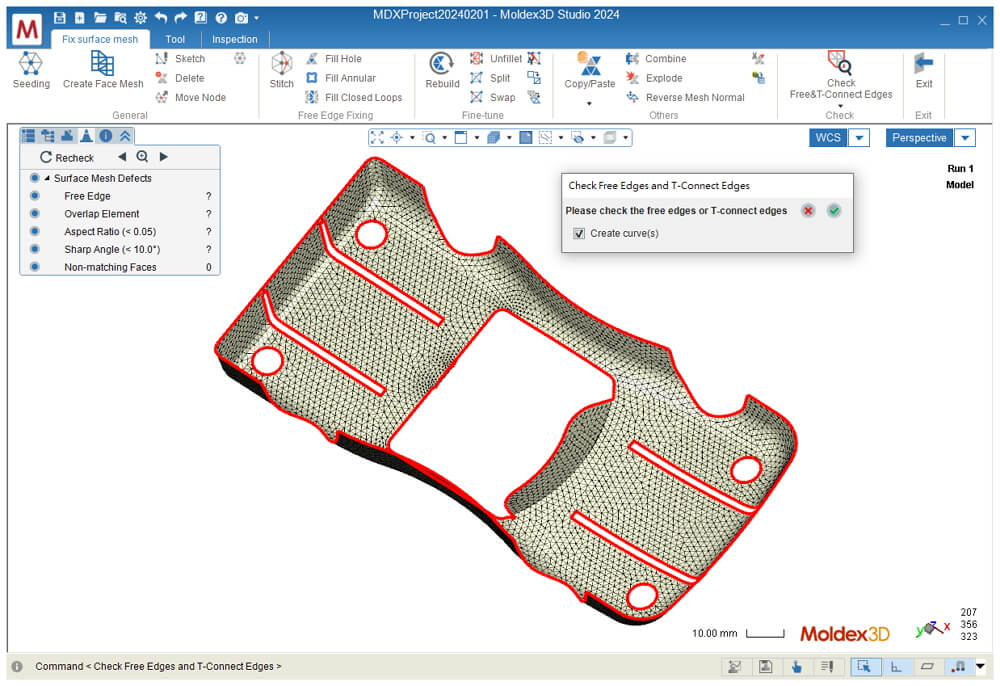
Task: Zoom to the current defect magnifier icon
Action: click(x=142, y=157)
